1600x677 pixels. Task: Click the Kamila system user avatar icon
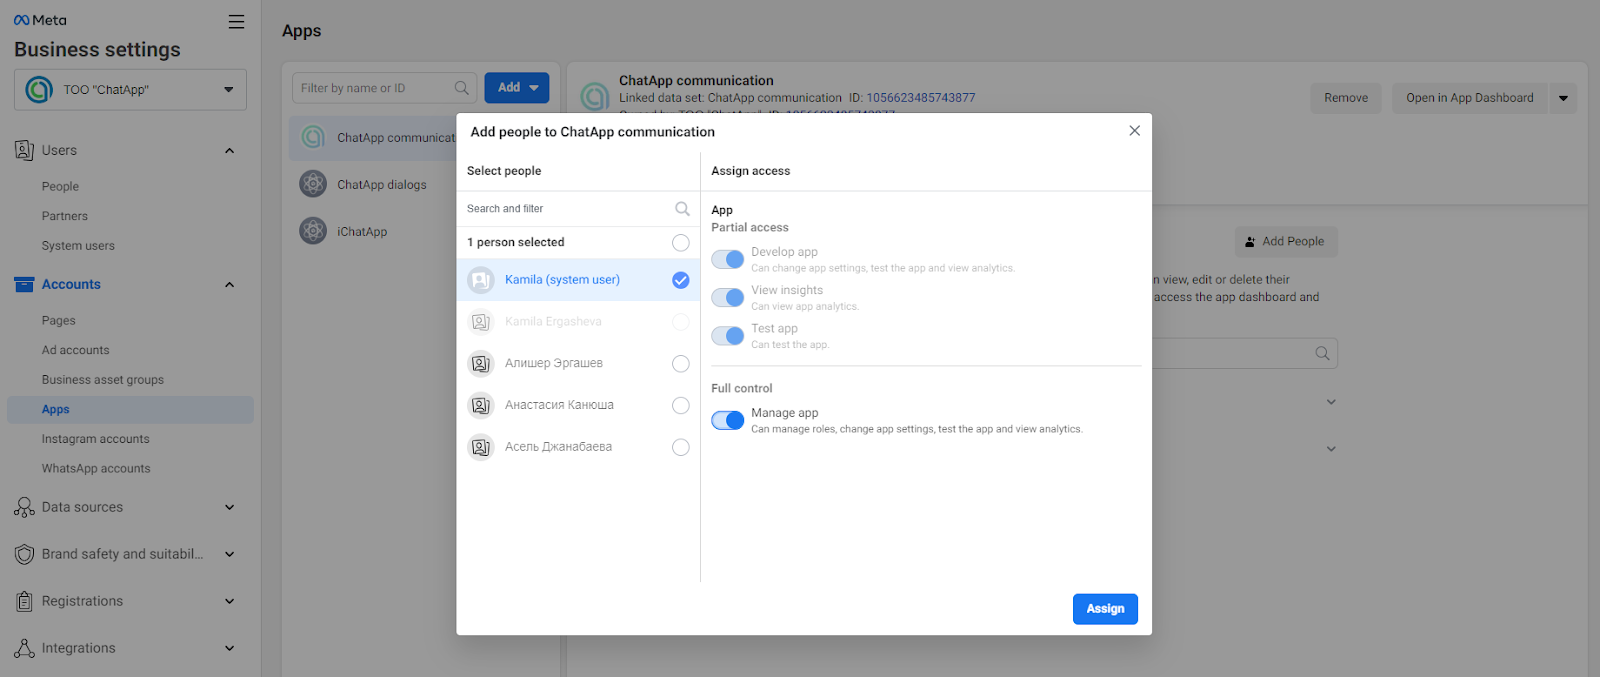pyautogui.click(x=481, y=280)
